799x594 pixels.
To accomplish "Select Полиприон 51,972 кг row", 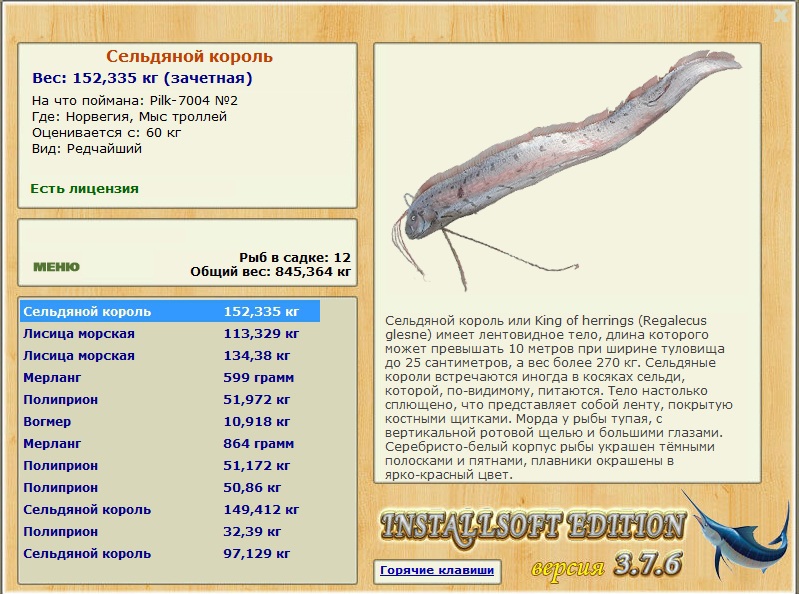I will pyautogui.click(x=170, y=399).
